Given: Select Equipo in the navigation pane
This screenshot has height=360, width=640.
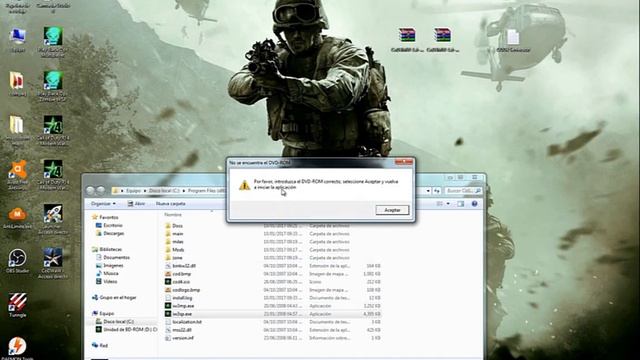Looking at the screenshot, I should [x=103, y=313].
